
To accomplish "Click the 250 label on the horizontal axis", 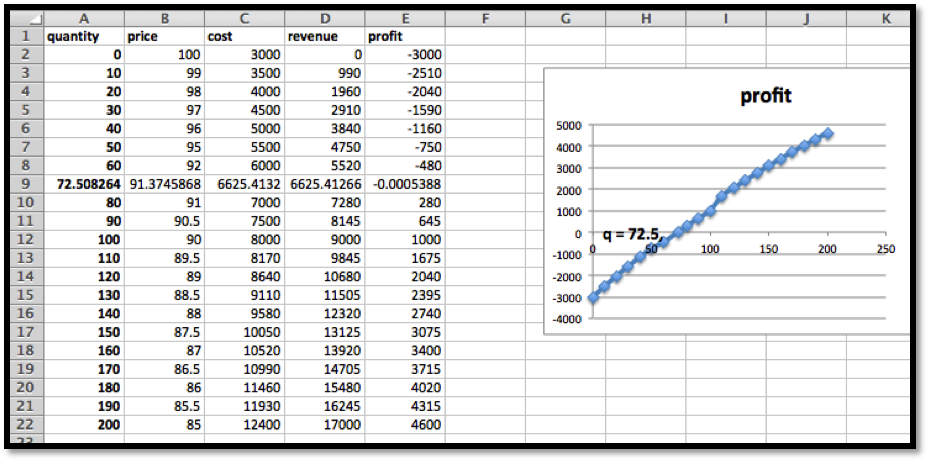I will (x=884, y=248).
